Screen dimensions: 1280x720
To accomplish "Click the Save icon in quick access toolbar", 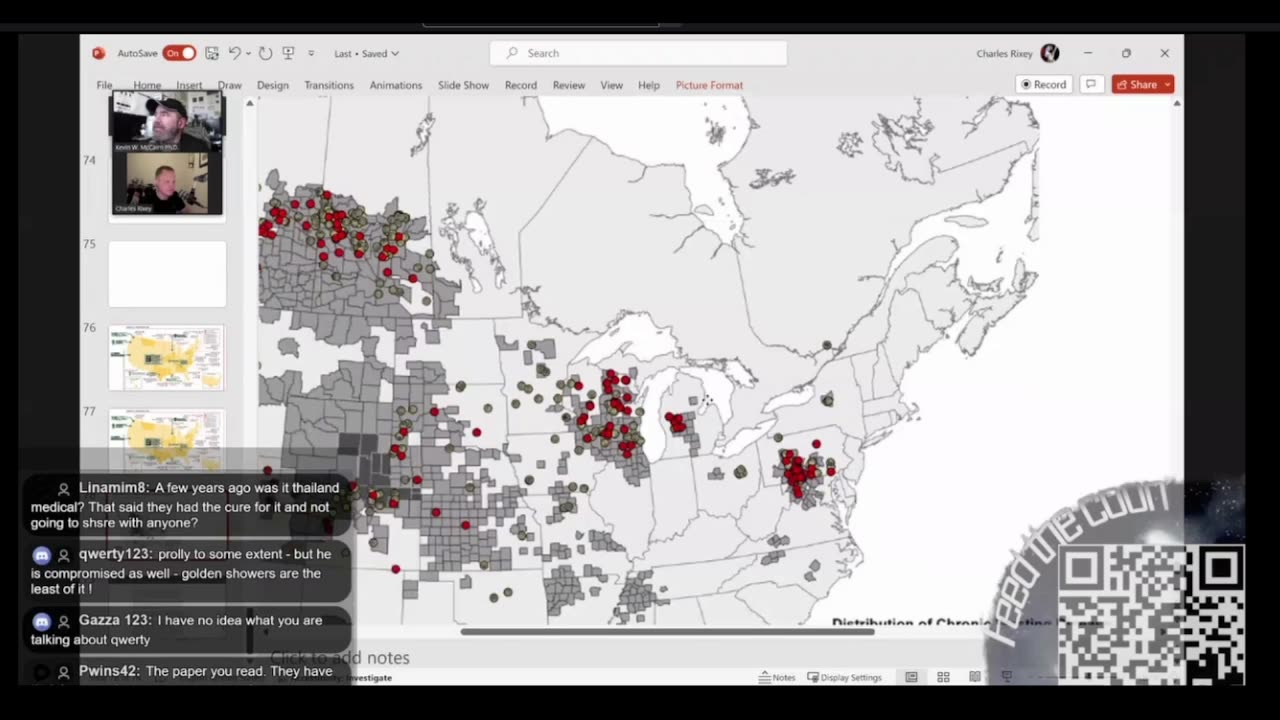I will 212,53.
